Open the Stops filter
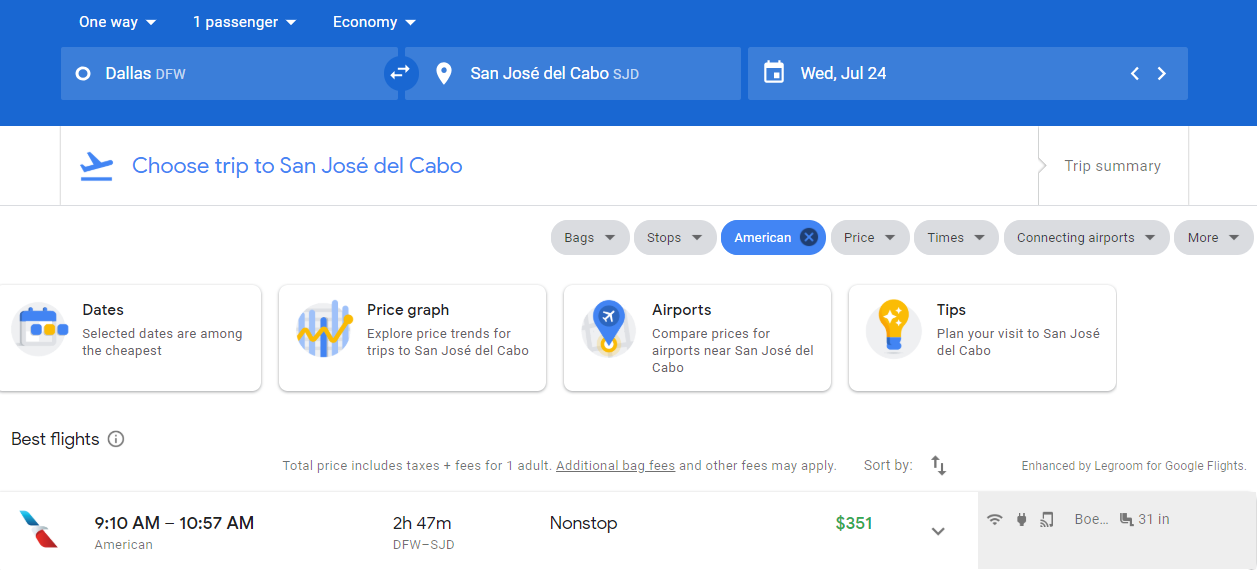 [x=674, y=237]
